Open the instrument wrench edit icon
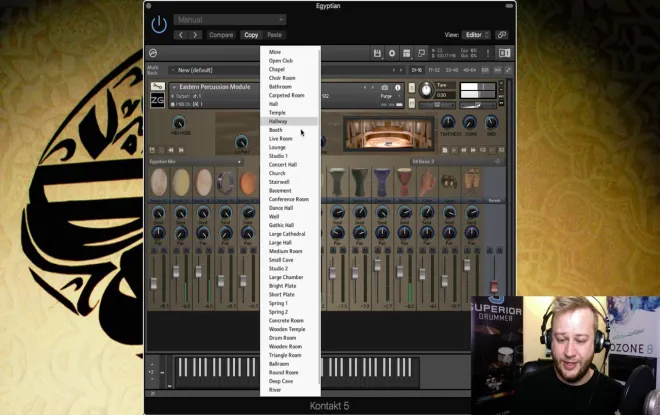Image resolution: width=660 pixels, height=415 pixels. [x=158, y=86]
